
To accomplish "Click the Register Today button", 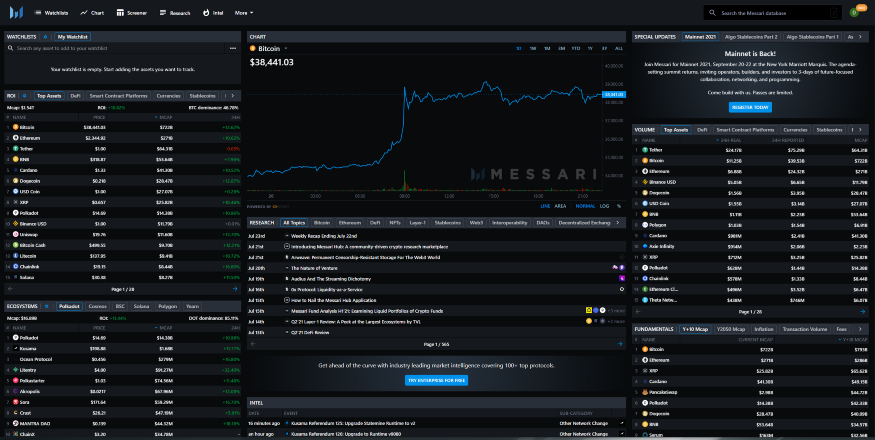I will [x=750, y=107].
